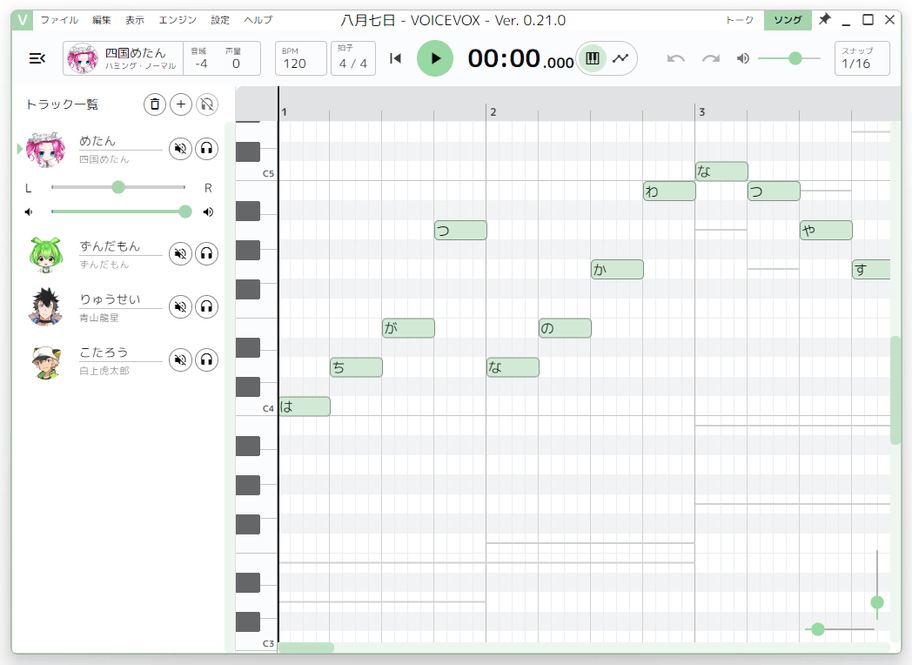This screenshot has height=665, width=912.
Task: Click the green play button
Action: pyautogui.click(x=434, y=58)
